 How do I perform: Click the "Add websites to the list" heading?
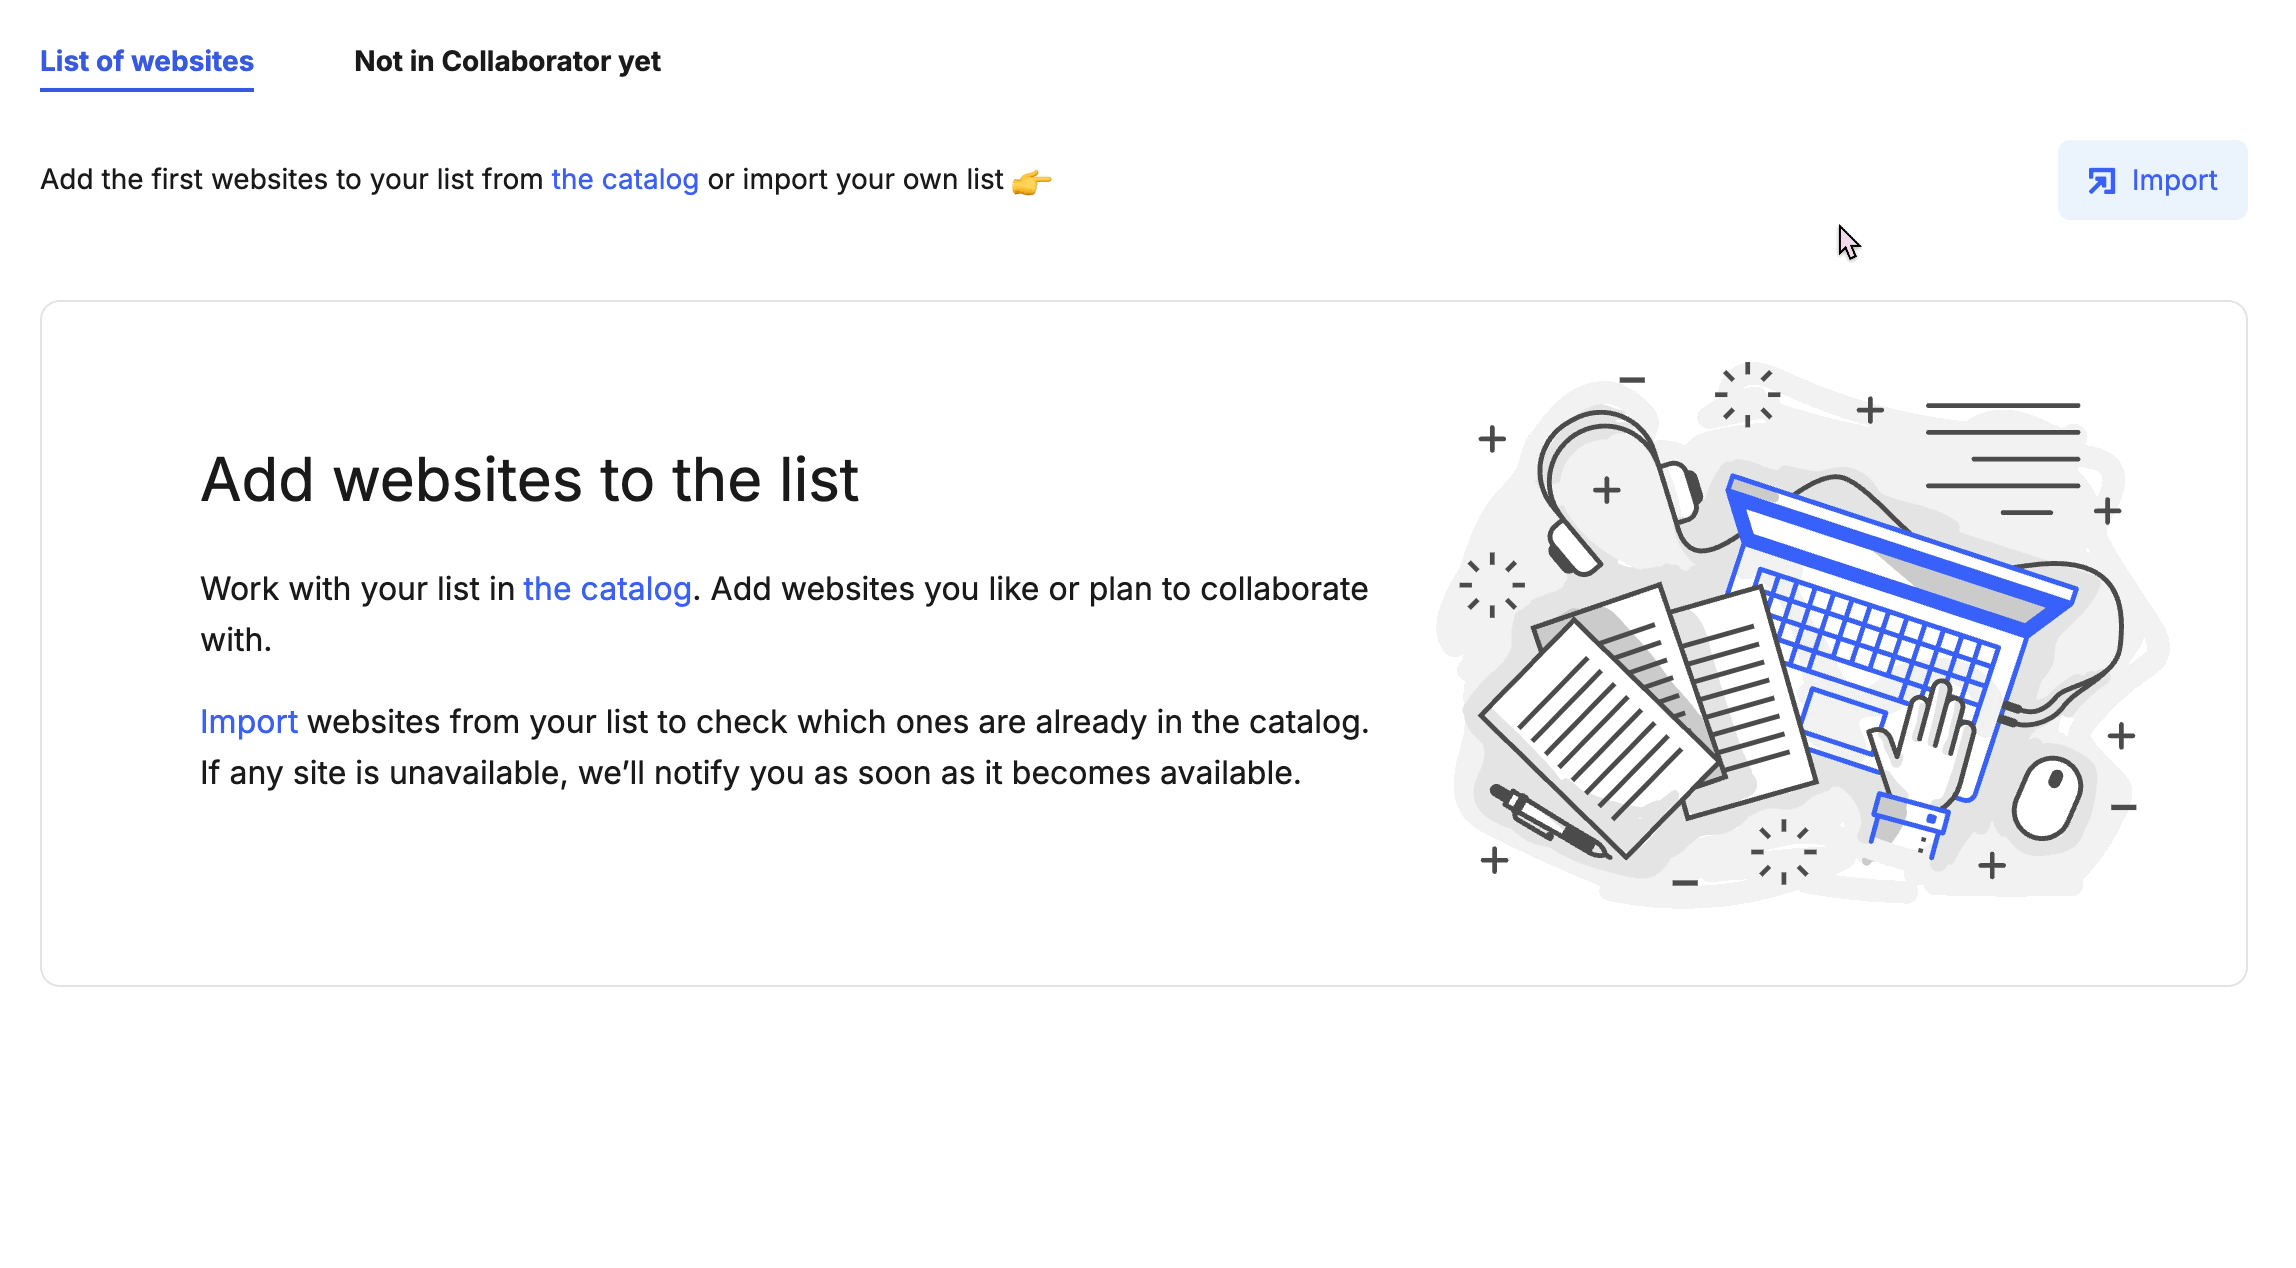click(x=530, y=480)
